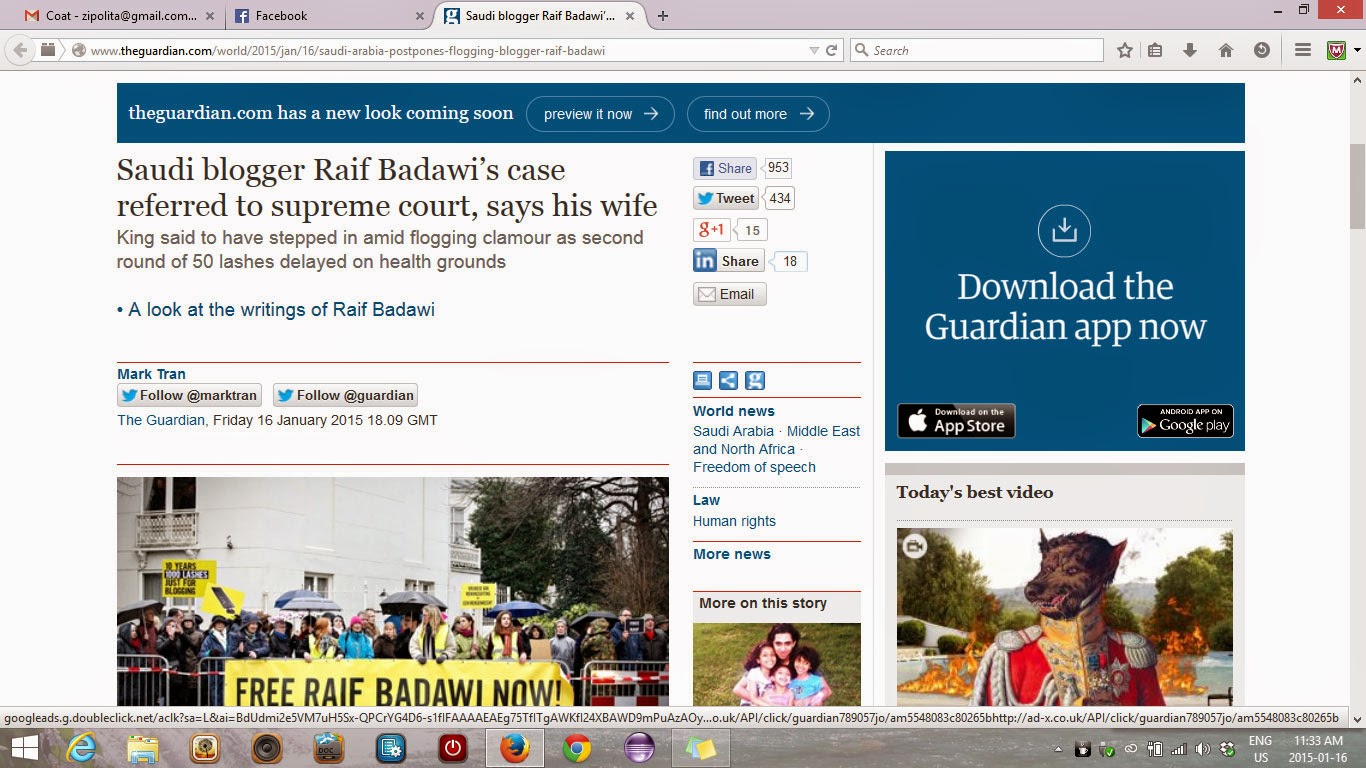
Task: Open the Firefox hamburger menu
Action: pyautogui.click(x=1302, y=50)
